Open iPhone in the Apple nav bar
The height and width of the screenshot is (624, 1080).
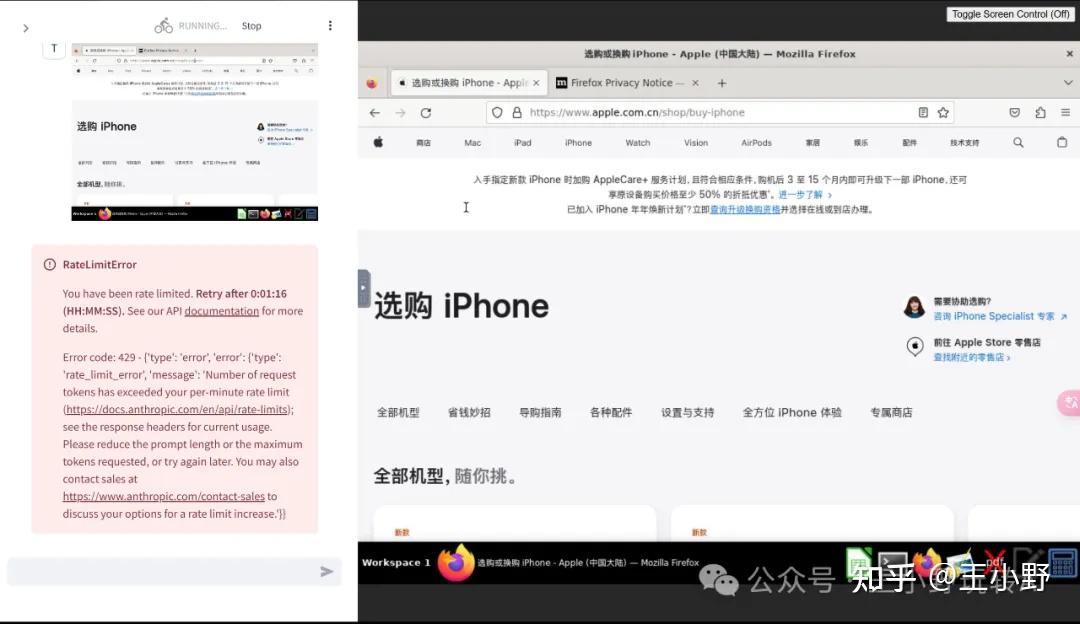579,143
